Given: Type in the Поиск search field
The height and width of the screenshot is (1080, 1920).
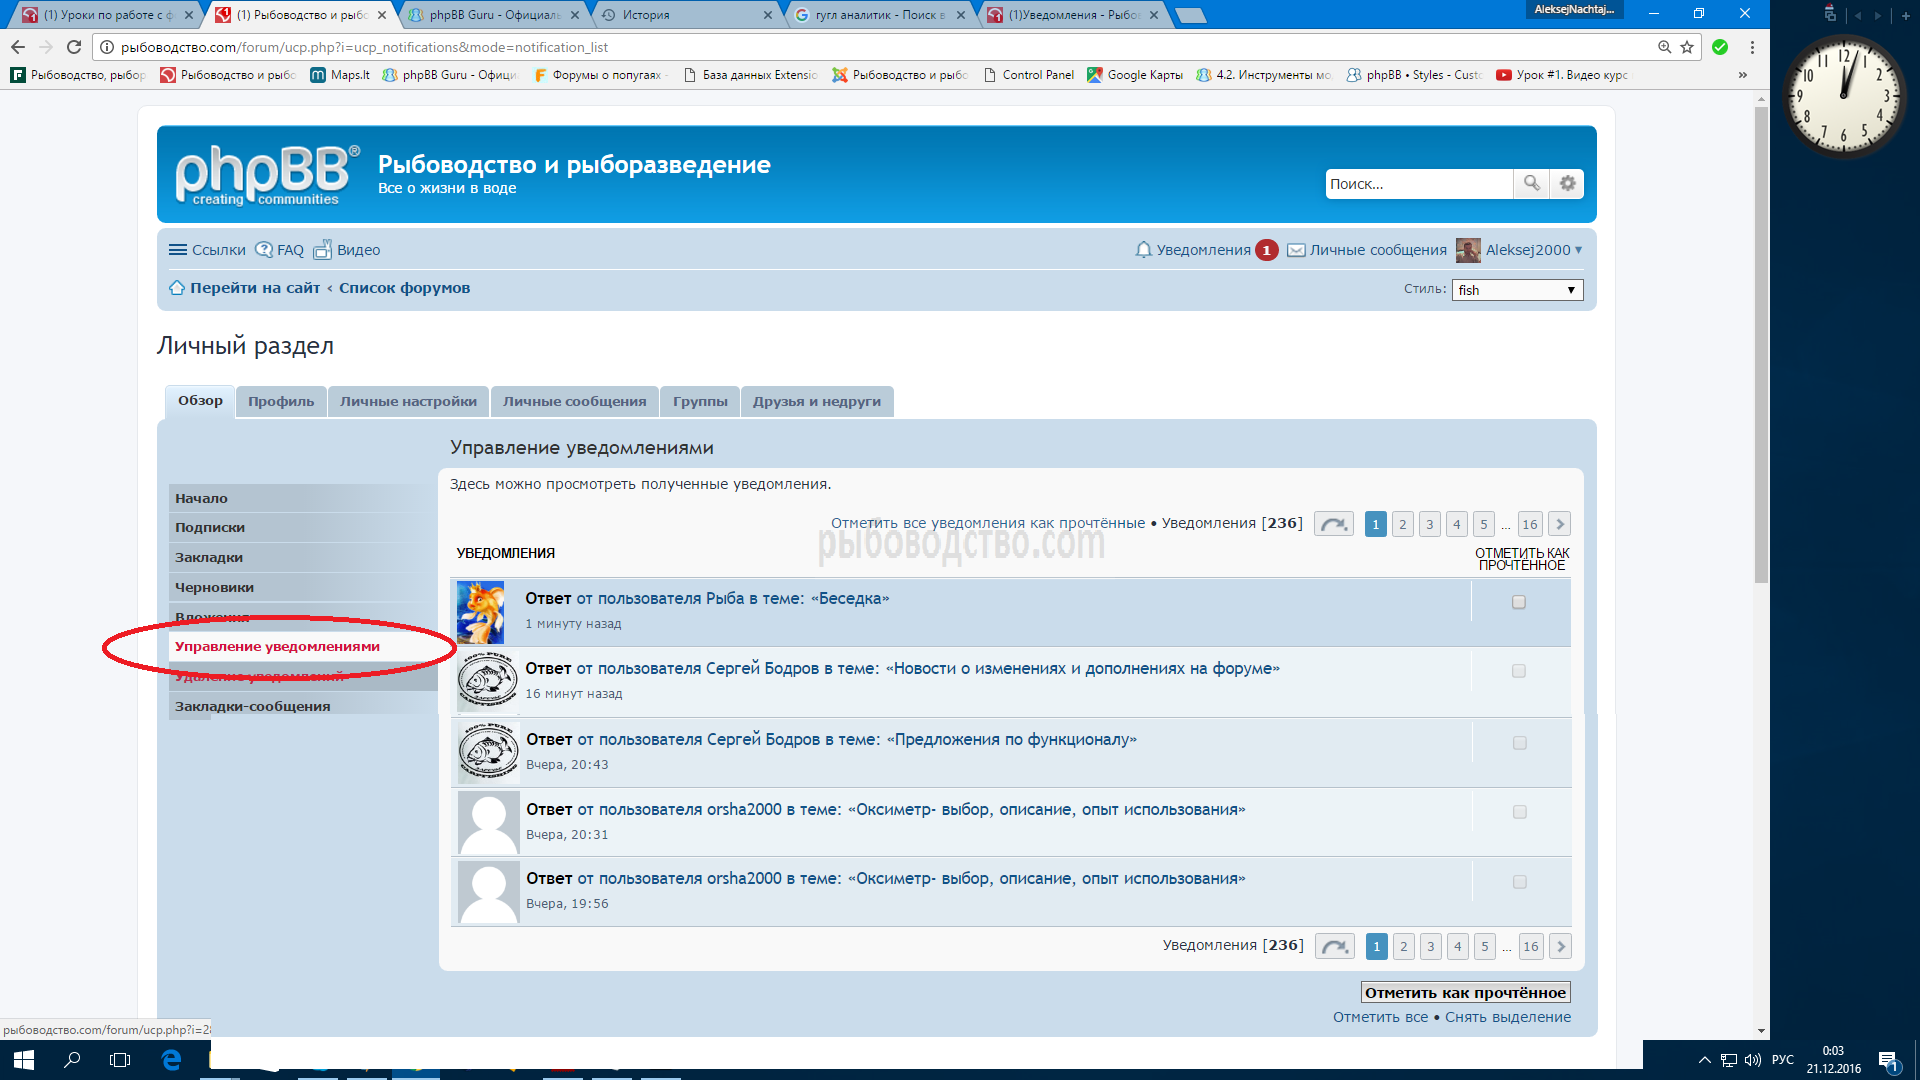Looking at the screenshot, I should (1417, 184).
